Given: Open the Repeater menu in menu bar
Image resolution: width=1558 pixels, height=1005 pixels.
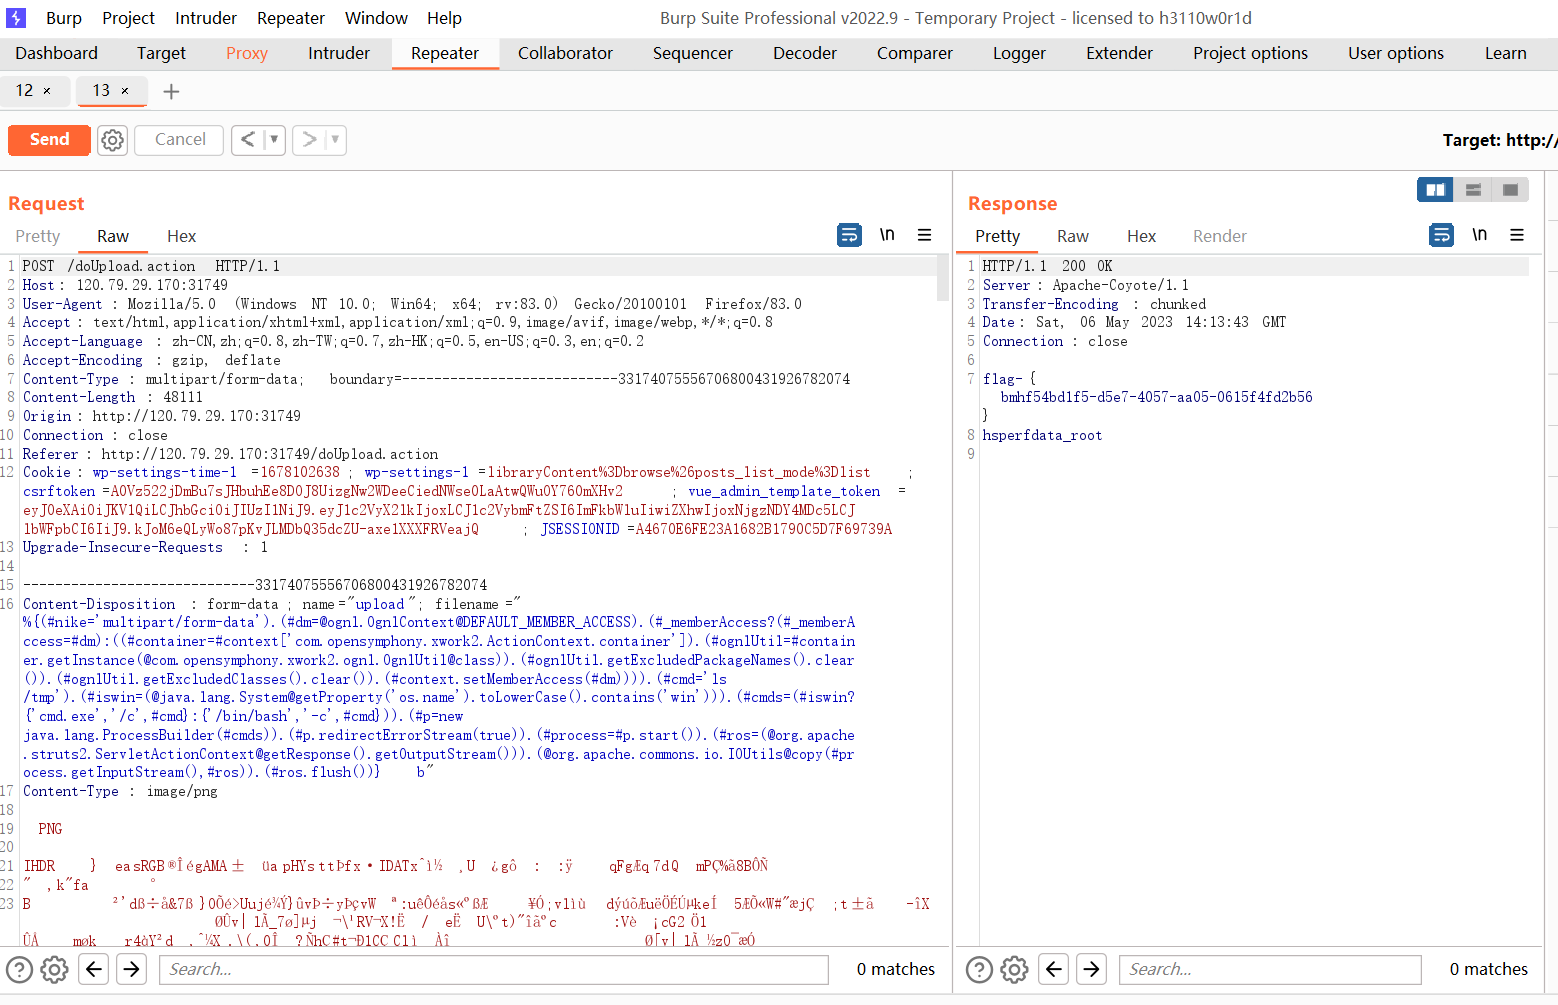Looking at the screenshot, I should point(291,18).
